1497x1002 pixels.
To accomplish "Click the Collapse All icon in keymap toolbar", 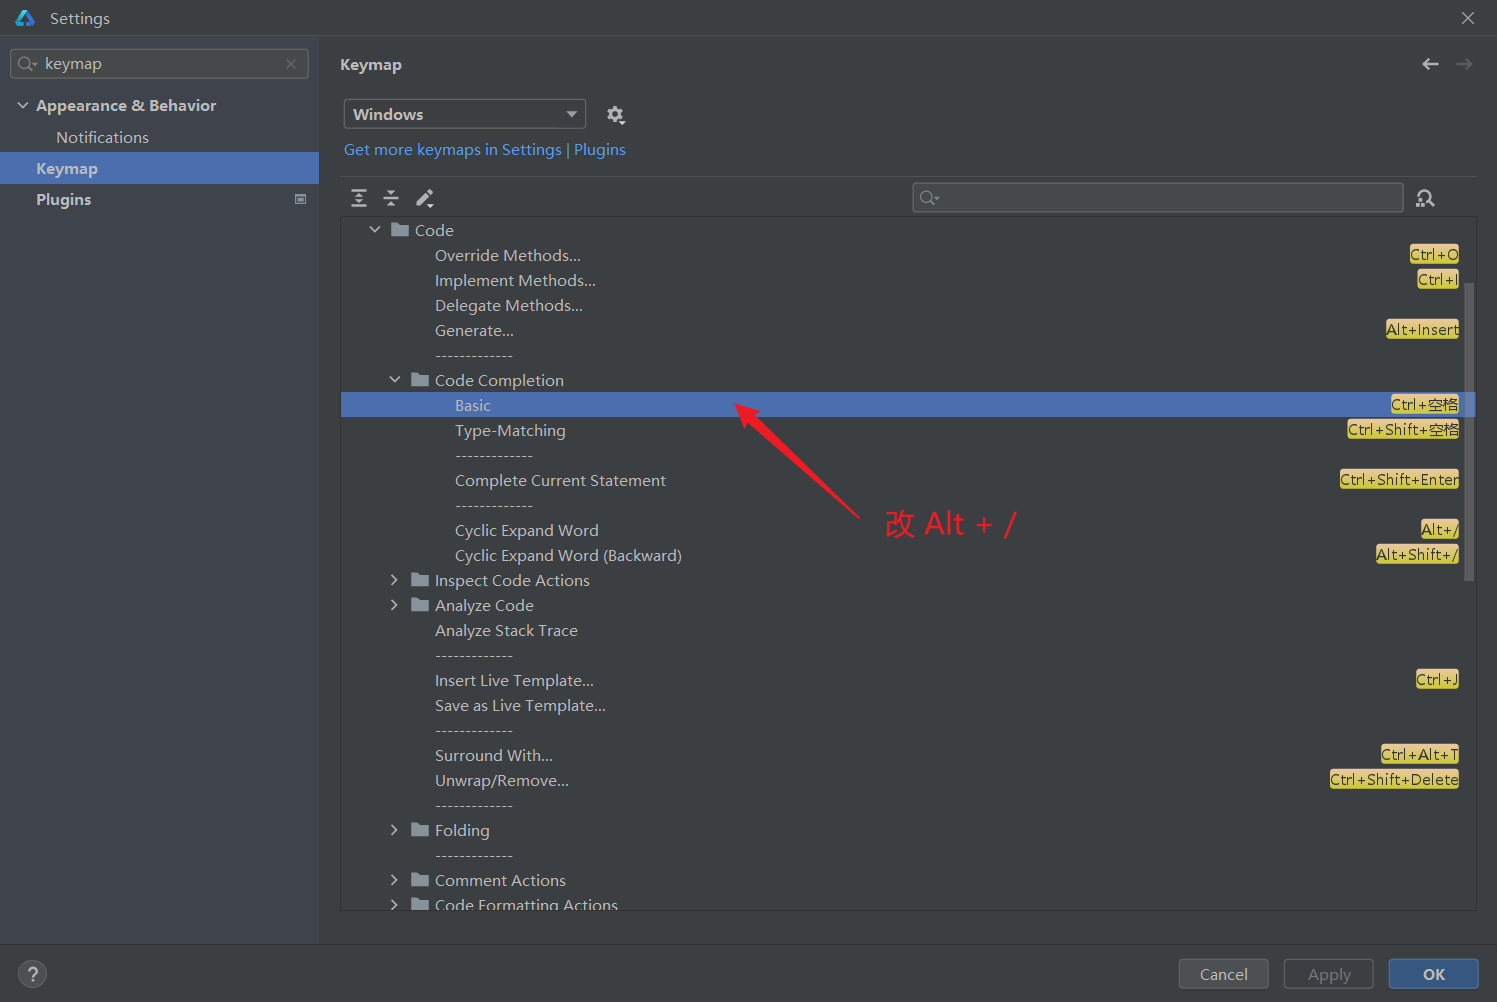I will point(391,198).
